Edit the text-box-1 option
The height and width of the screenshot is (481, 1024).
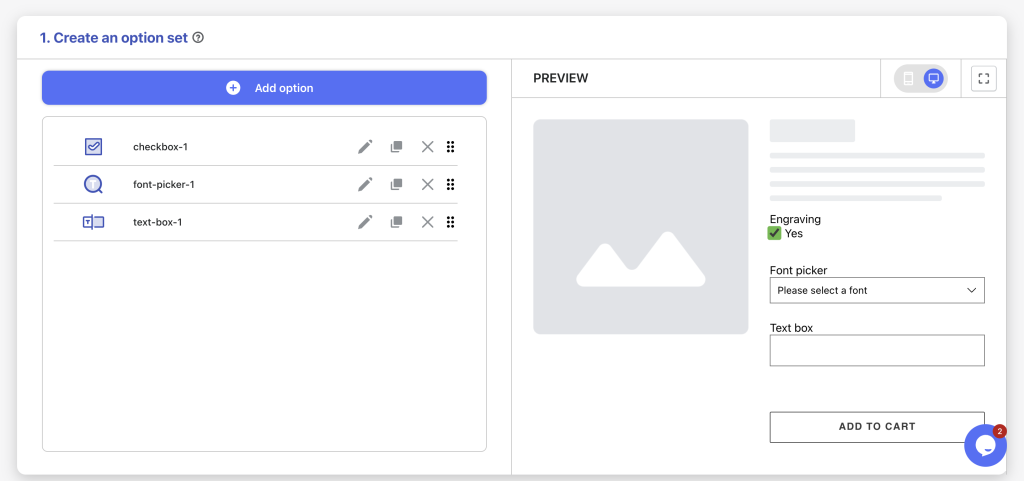click(365, 223)
